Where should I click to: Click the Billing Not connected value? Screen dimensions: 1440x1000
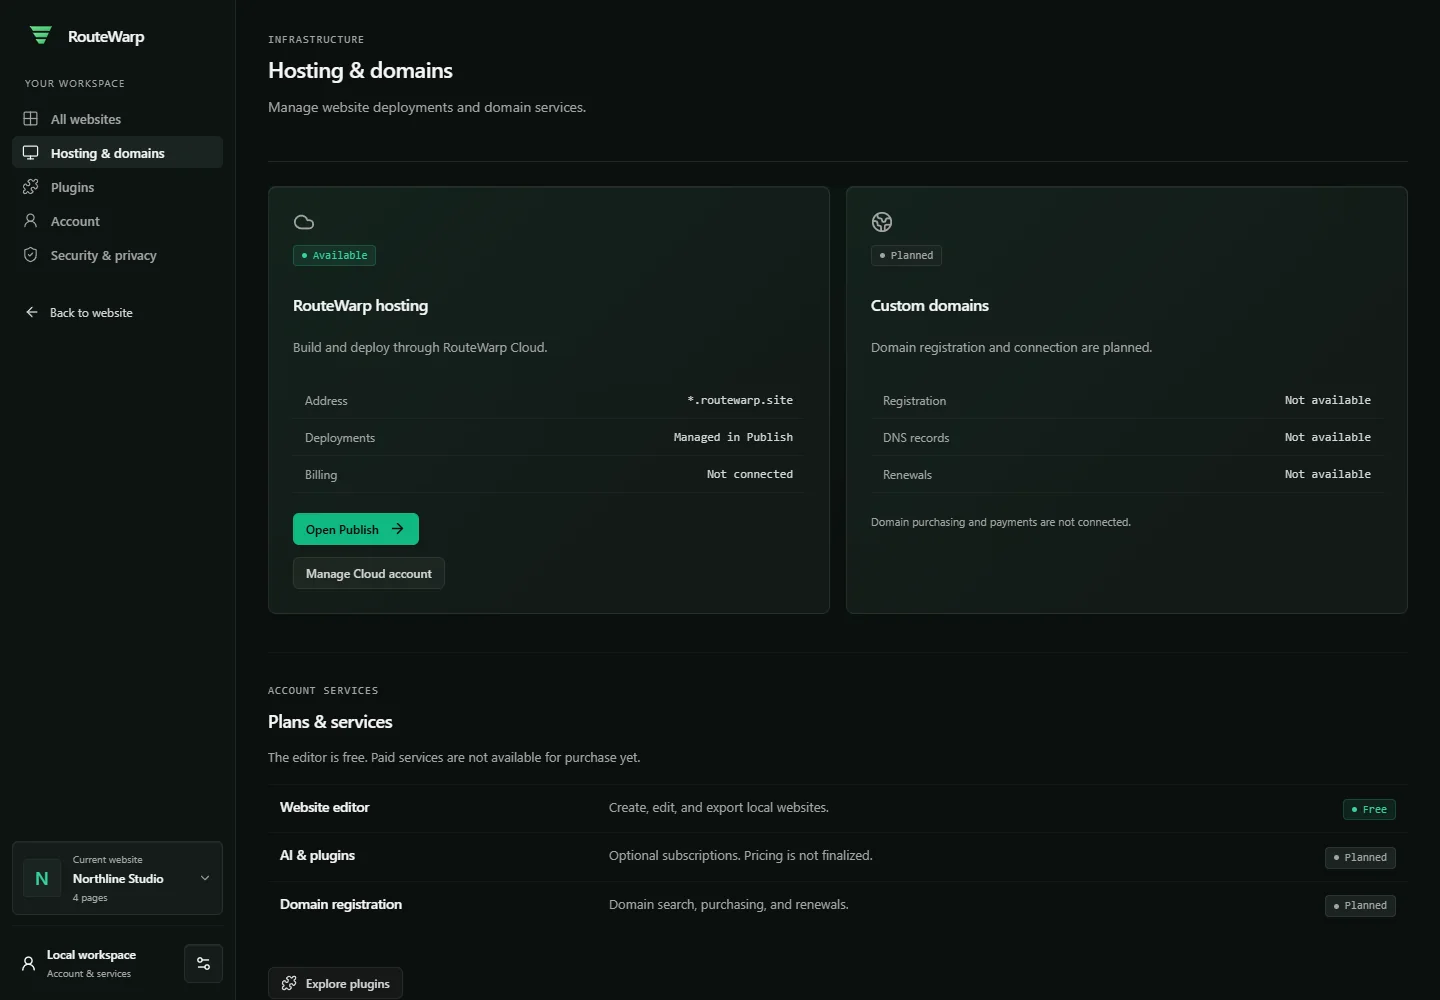tap(750, 474)
